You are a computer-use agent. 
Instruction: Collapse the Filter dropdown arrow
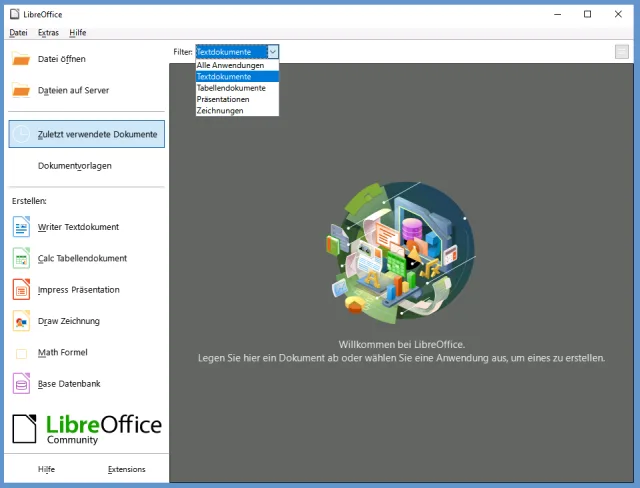click(273, 52)
